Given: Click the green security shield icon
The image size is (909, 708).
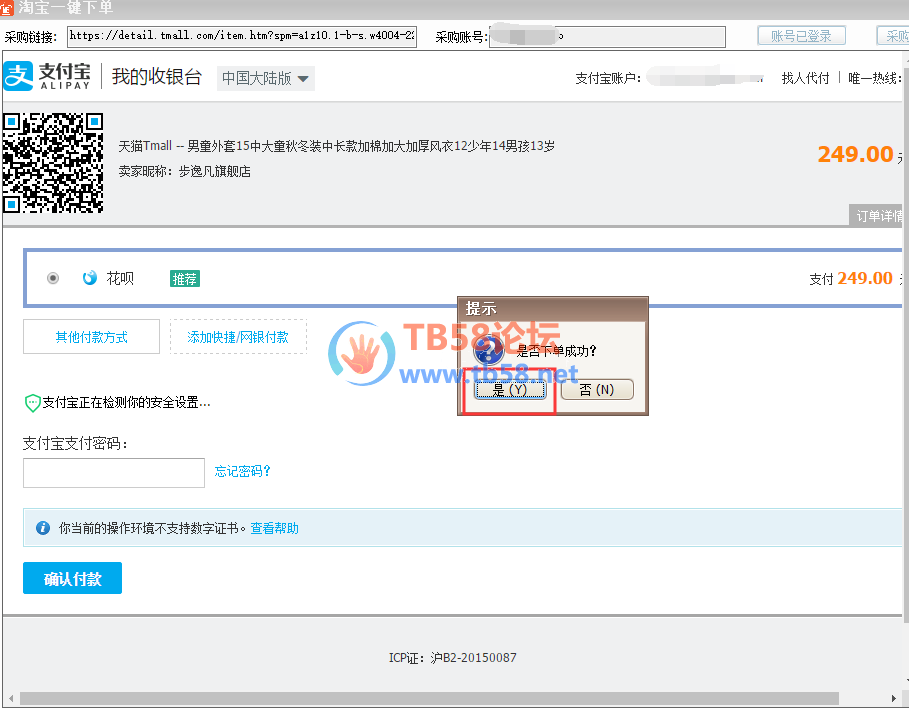Looking at the screenshot, I should pyautogui.click(x=32, y=403).
